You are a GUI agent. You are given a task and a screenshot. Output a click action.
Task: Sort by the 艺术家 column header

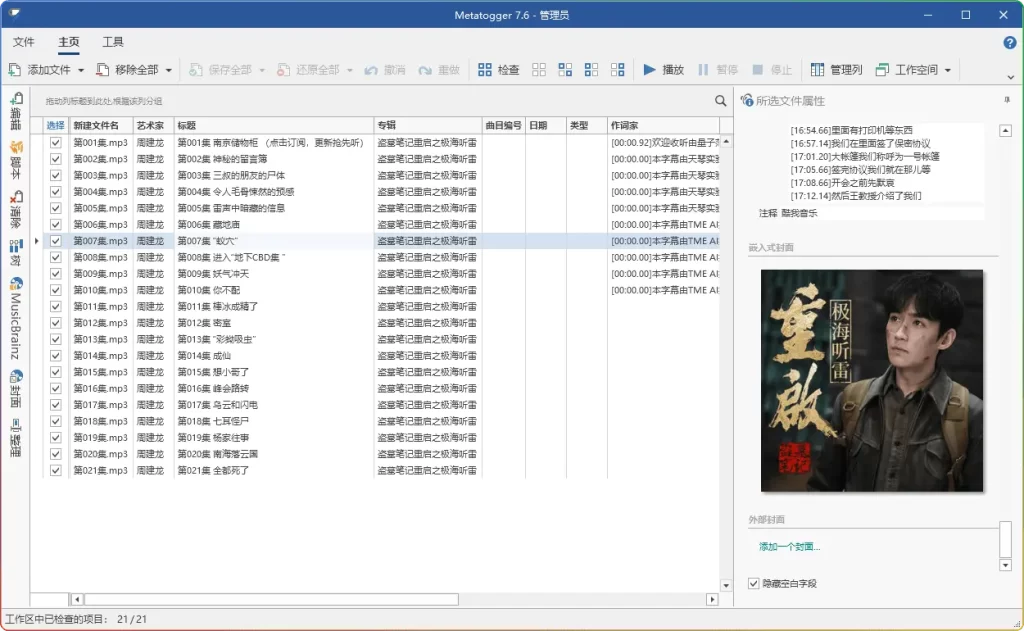[153, 125]
